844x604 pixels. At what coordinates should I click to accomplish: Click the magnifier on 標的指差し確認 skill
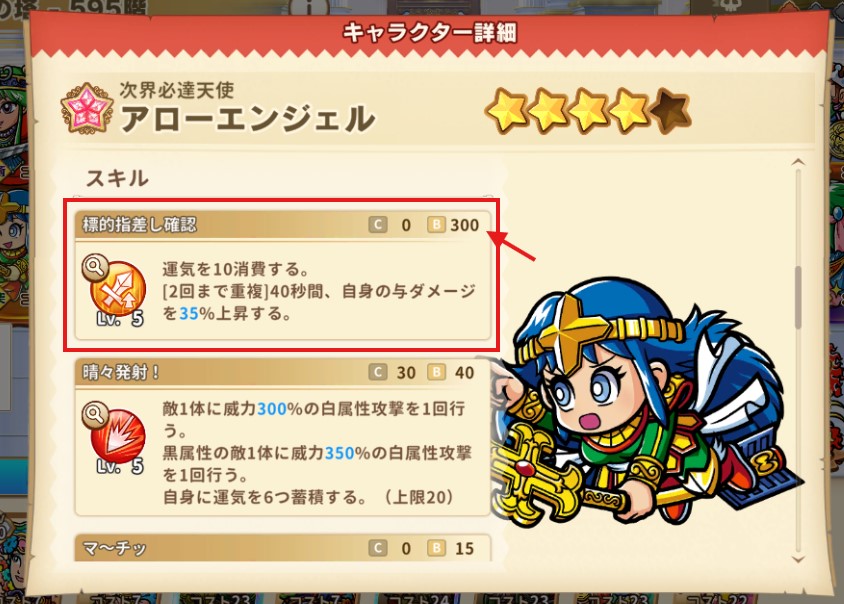pyautogui.click(x=95, y=267)
